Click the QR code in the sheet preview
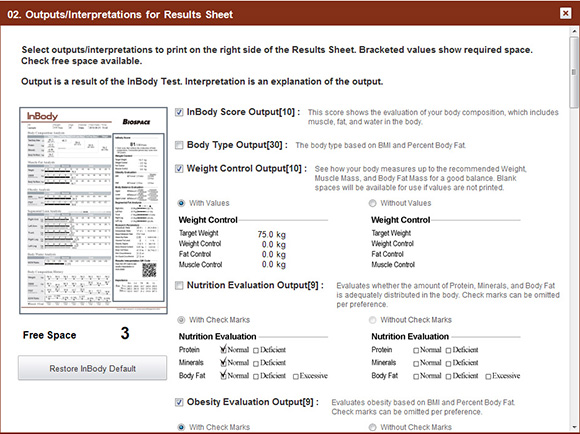580x434 pixels. (149, 270)
